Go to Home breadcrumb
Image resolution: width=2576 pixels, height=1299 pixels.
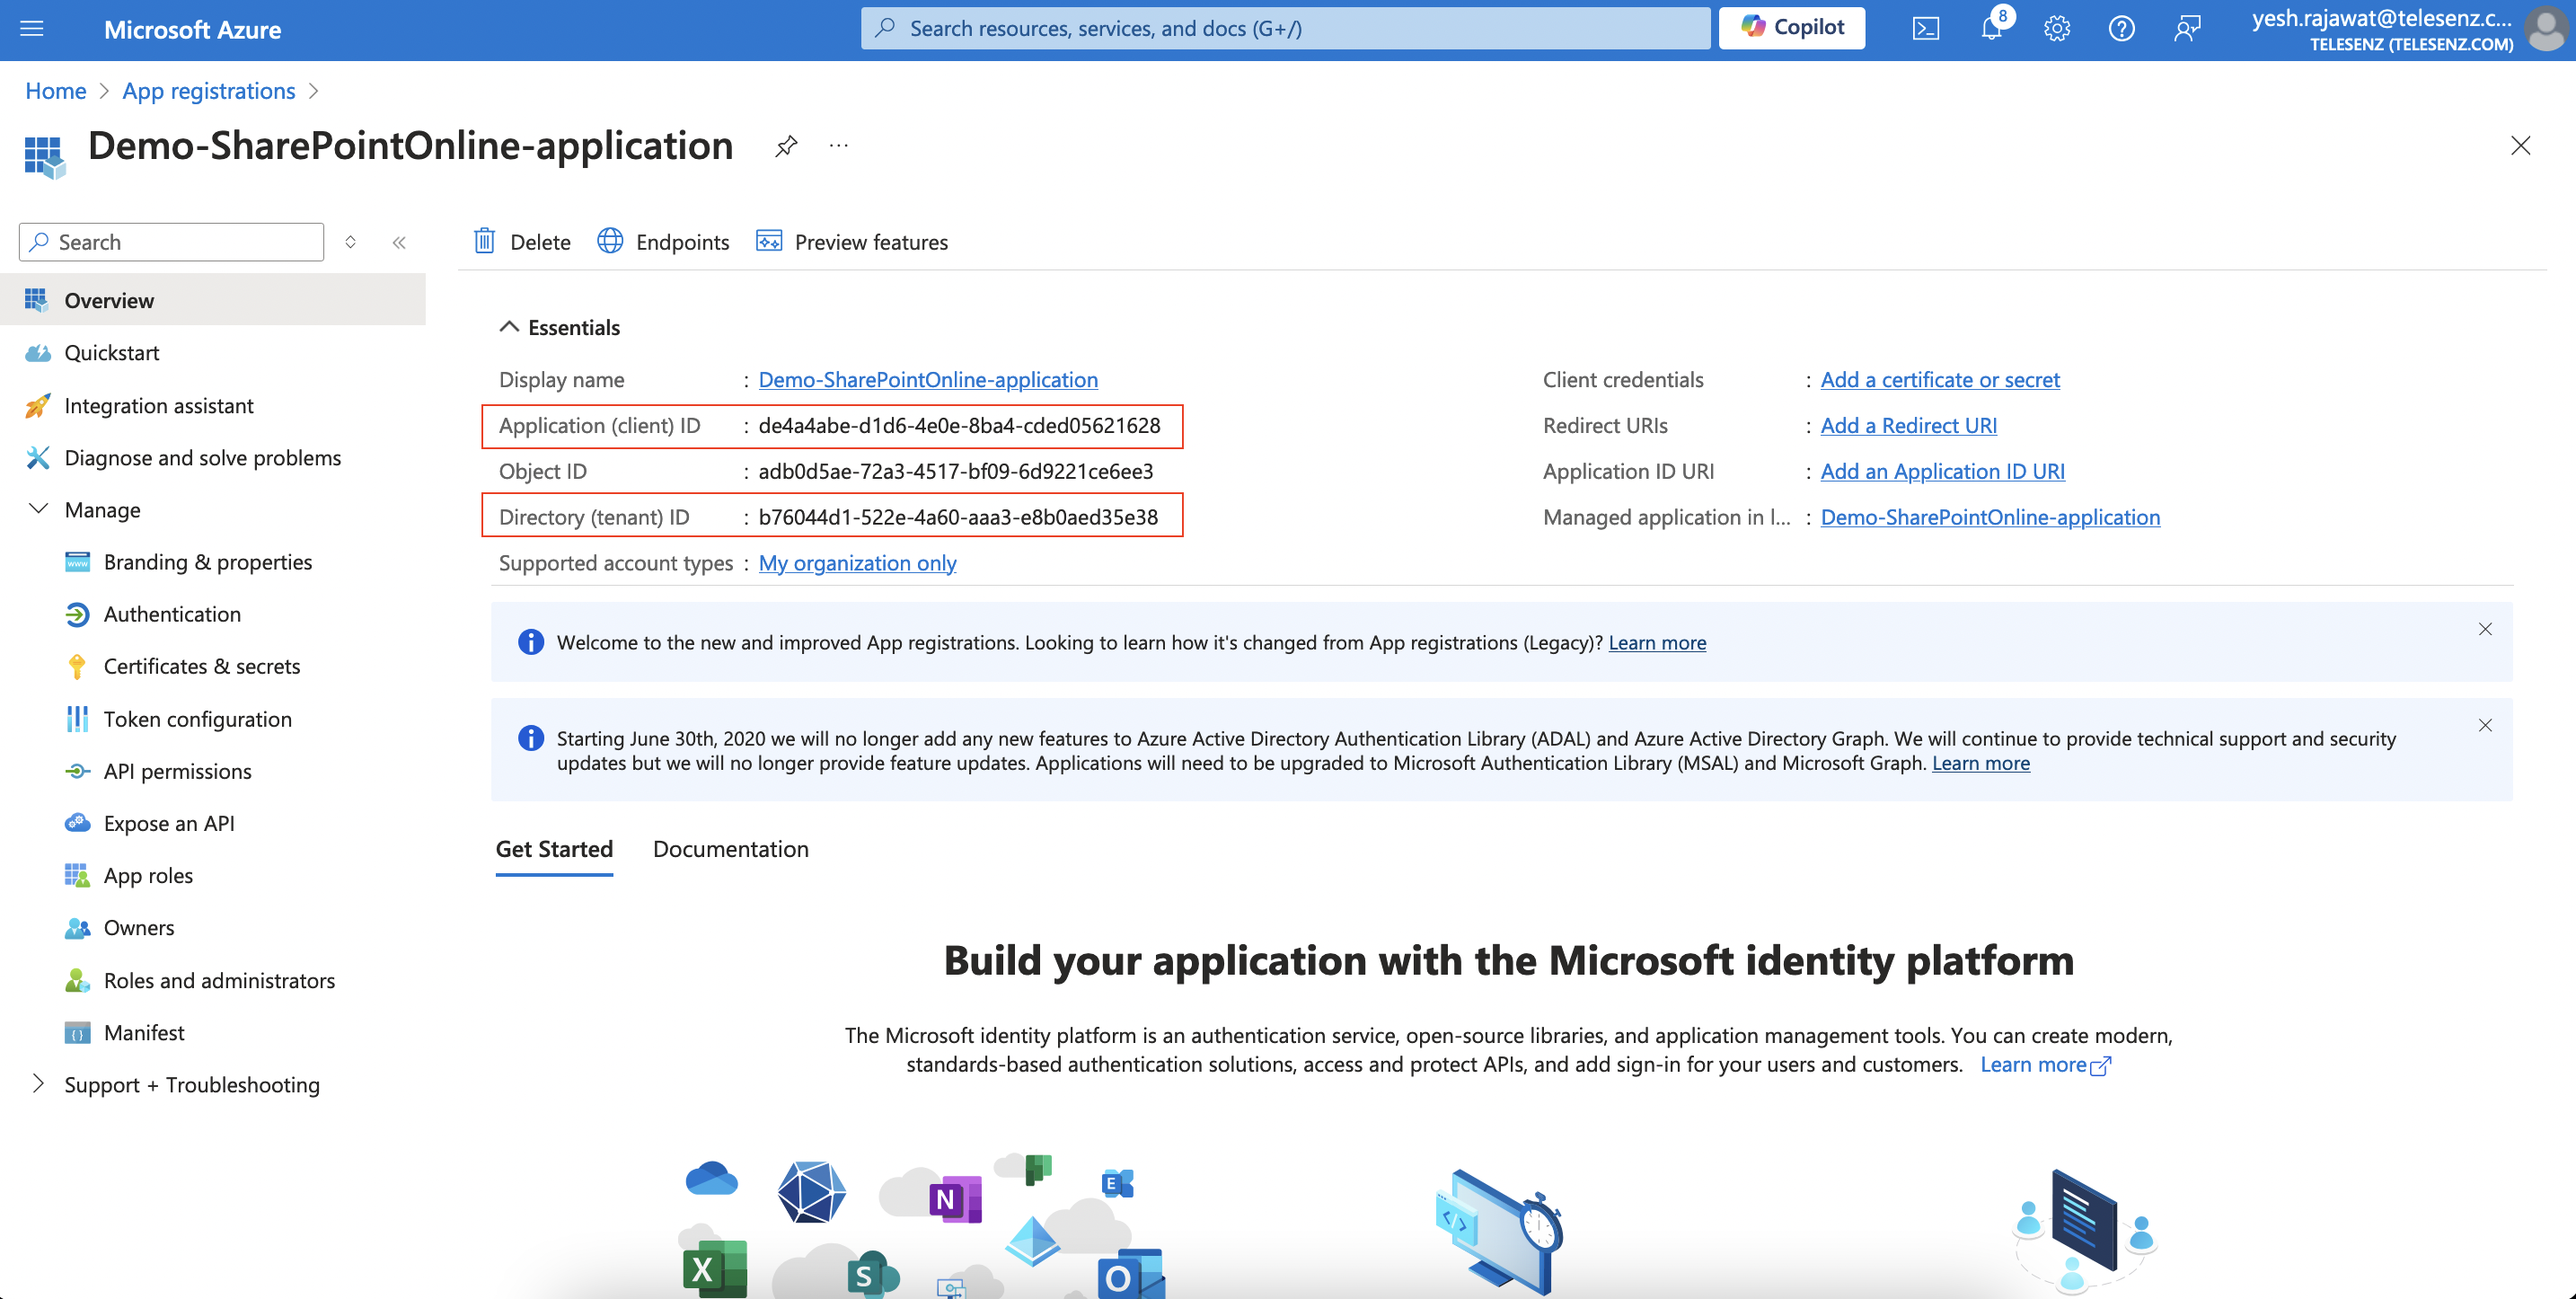click(56, 90)
